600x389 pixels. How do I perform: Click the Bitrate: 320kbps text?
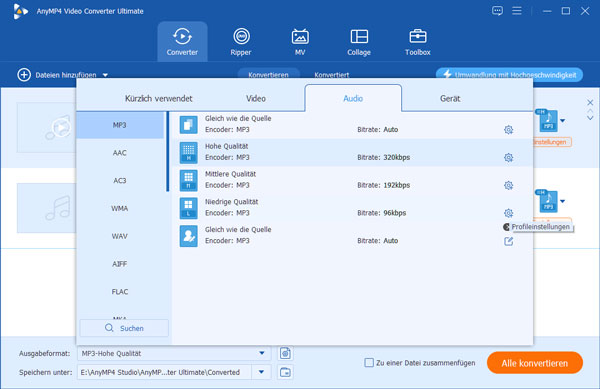pos(383,157)
